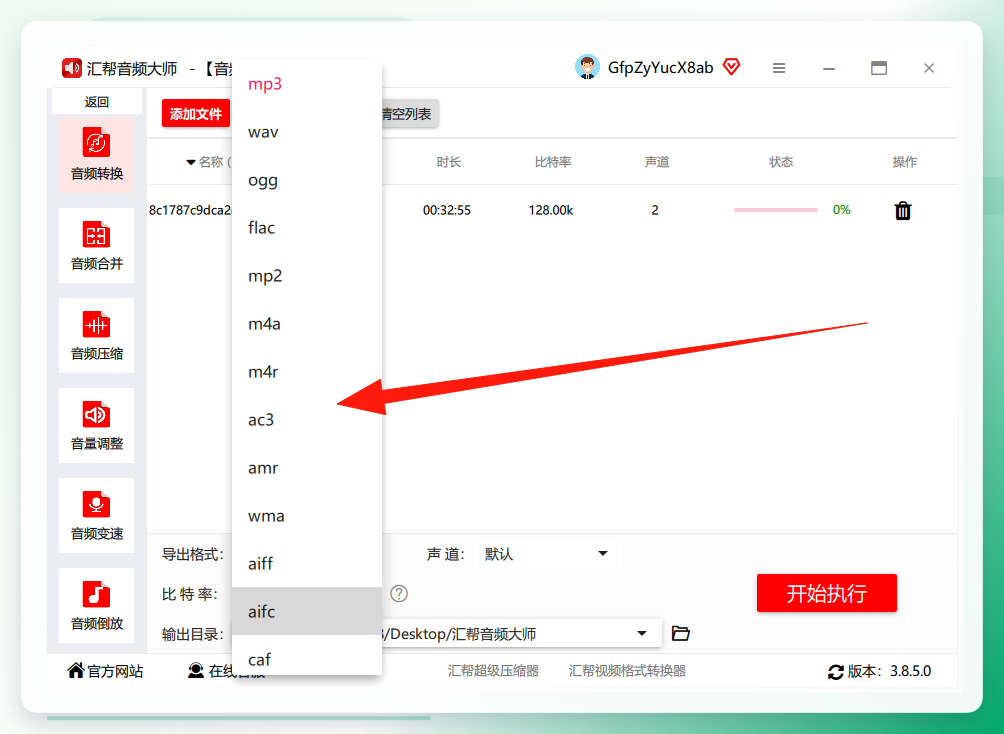
Task: Click the bitrate value 128.00k
Action: click(551, 210)
